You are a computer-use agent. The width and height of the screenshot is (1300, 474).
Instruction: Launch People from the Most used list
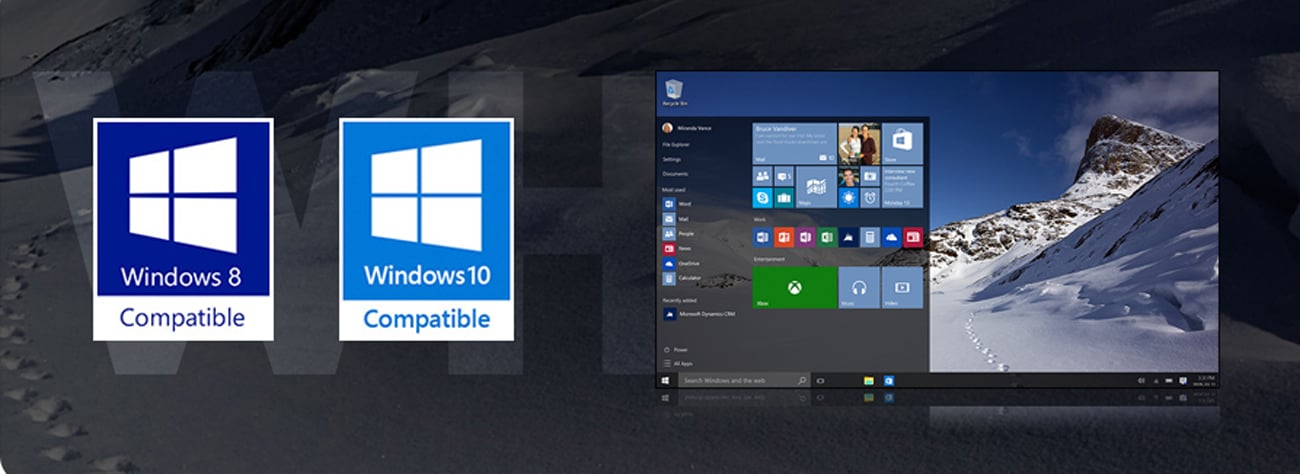(x=678, y=234)
